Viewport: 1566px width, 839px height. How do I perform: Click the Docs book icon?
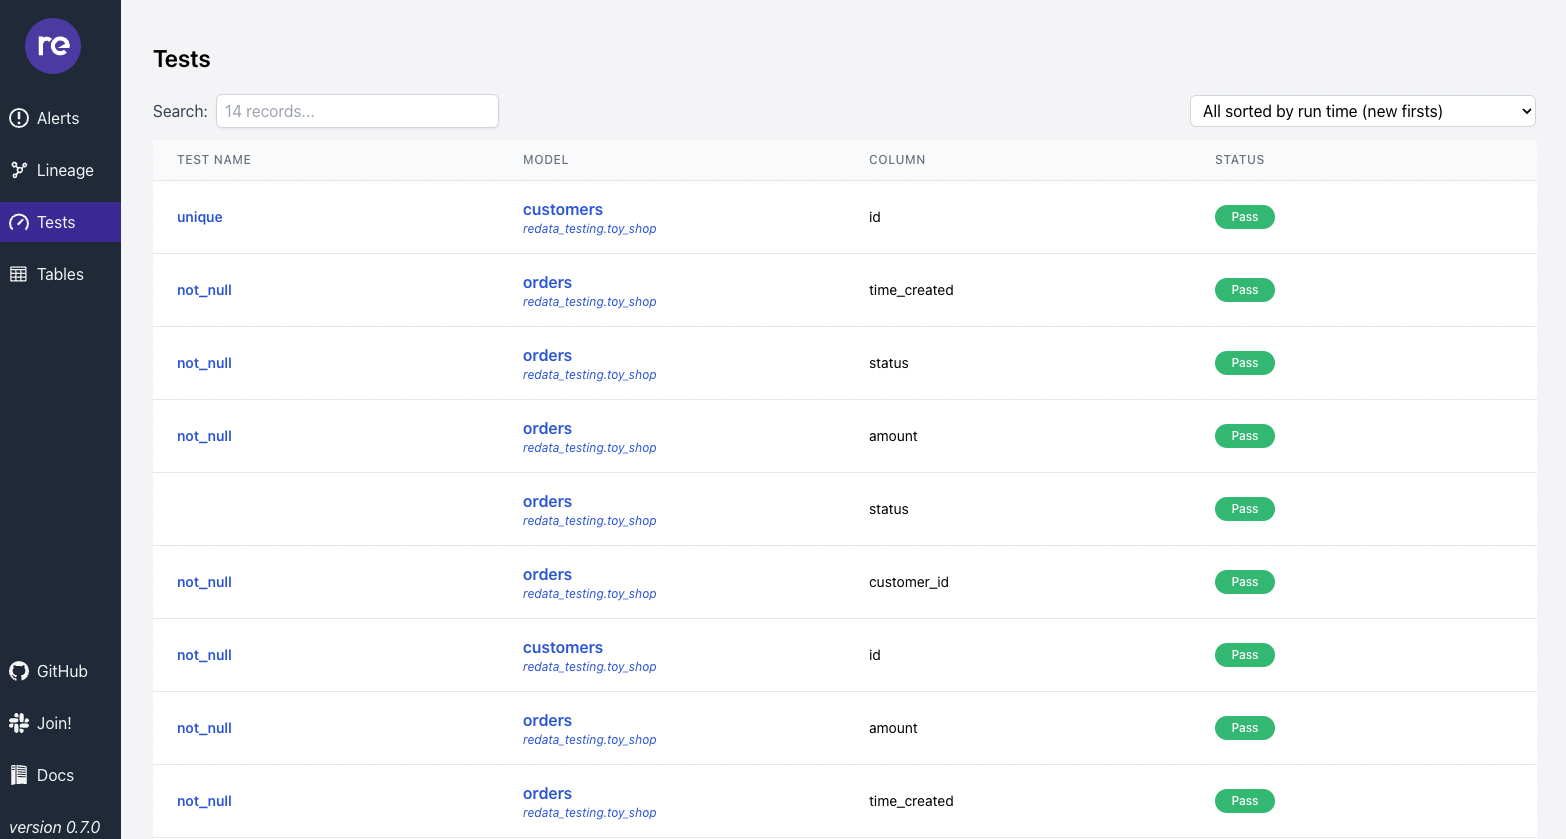19,775
